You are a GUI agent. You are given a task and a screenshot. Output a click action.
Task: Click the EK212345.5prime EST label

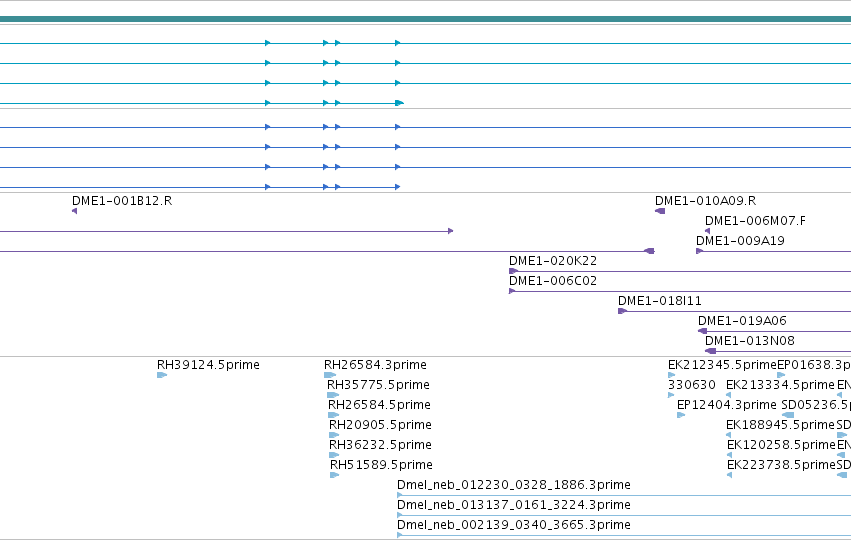(x=722, y=365)
